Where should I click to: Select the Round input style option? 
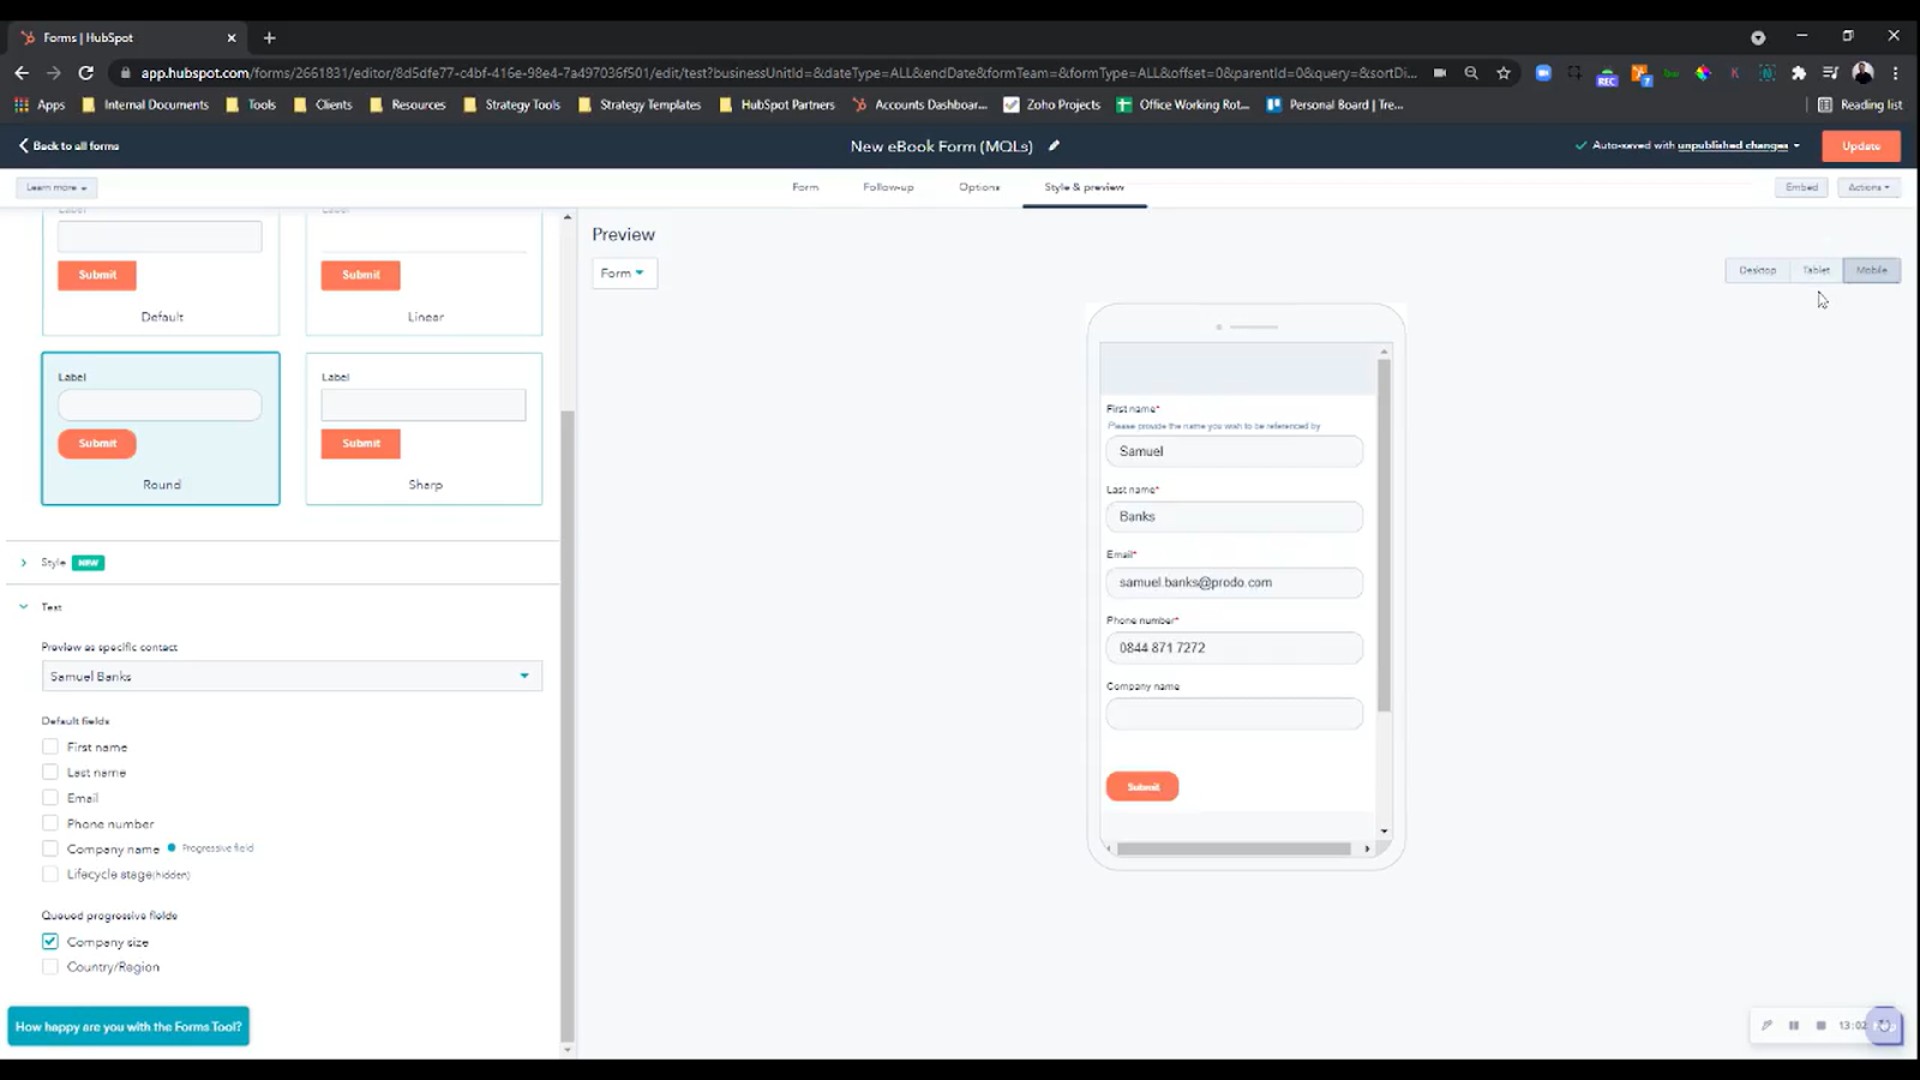[x=160, y=428]
